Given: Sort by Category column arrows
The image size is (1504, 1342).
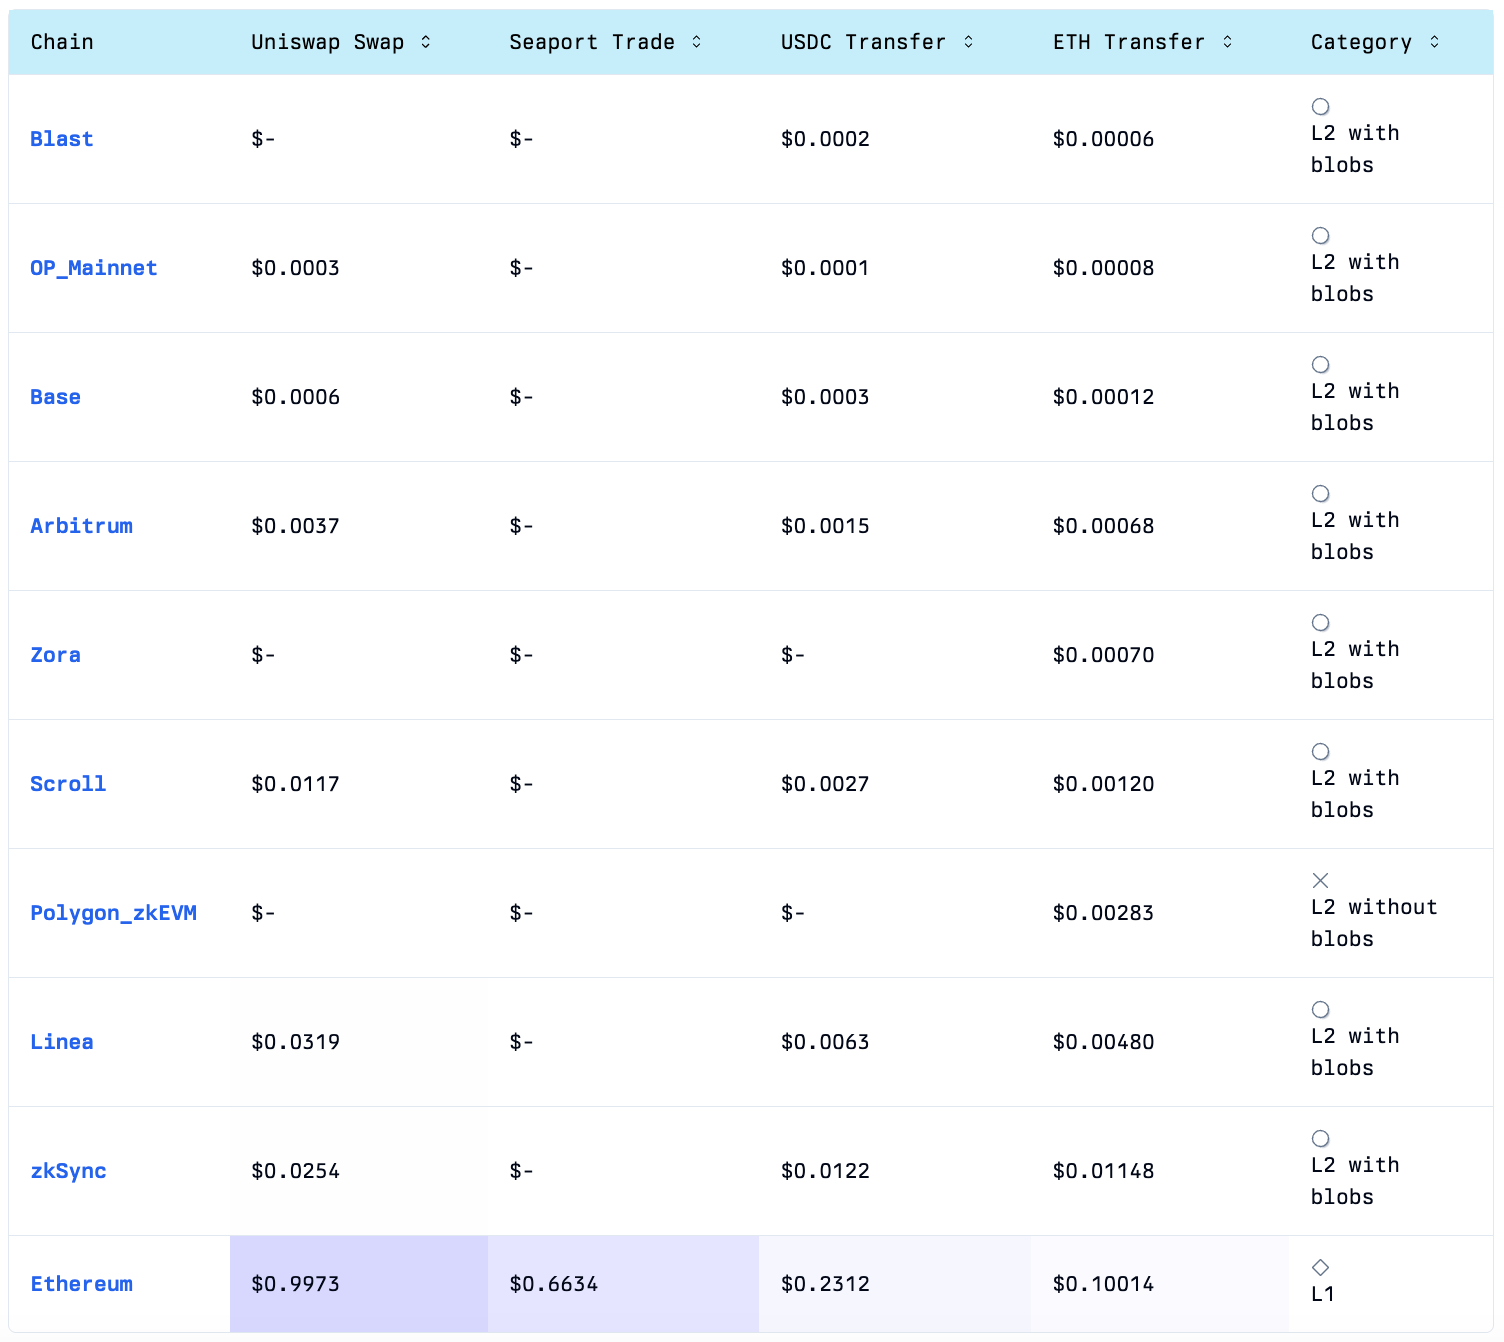Looking at the screenshot, I should (1435, 42).
